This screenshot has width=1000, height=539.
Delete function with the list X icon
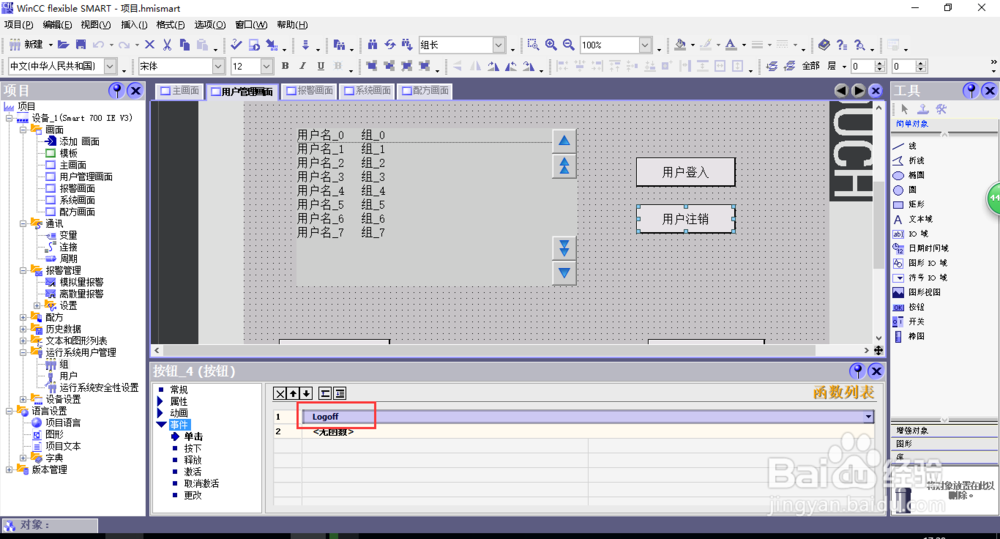pos(280,394)
